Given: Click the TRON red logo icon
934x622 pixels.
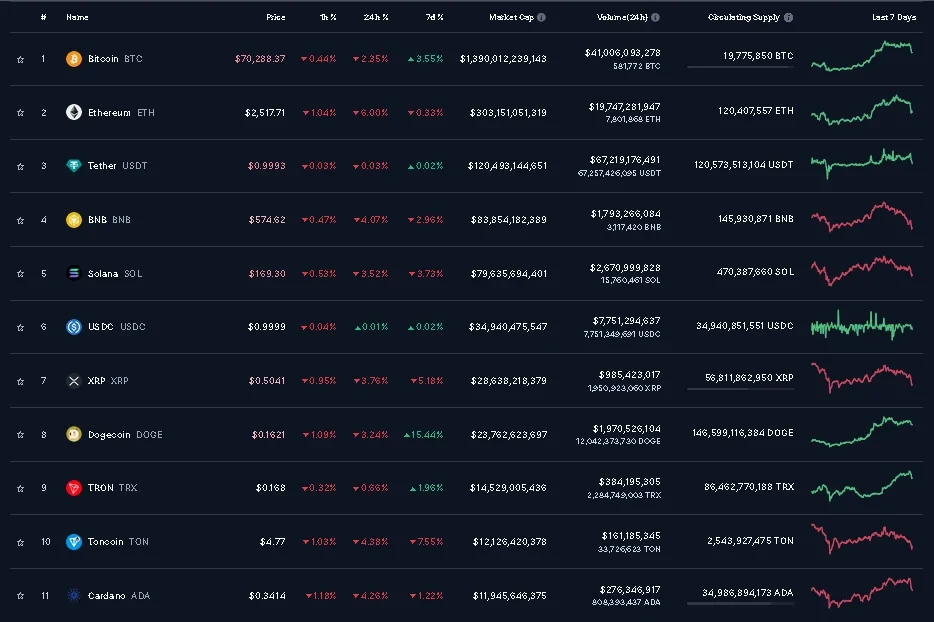Looking at the screenshot, I should point(73,488).
